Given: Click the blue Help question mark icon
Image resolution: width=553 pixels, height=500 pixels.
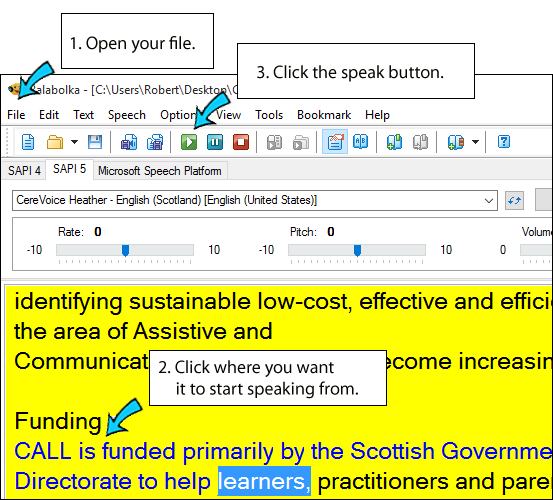Looking at the screenshot, I should pos(504,142).
